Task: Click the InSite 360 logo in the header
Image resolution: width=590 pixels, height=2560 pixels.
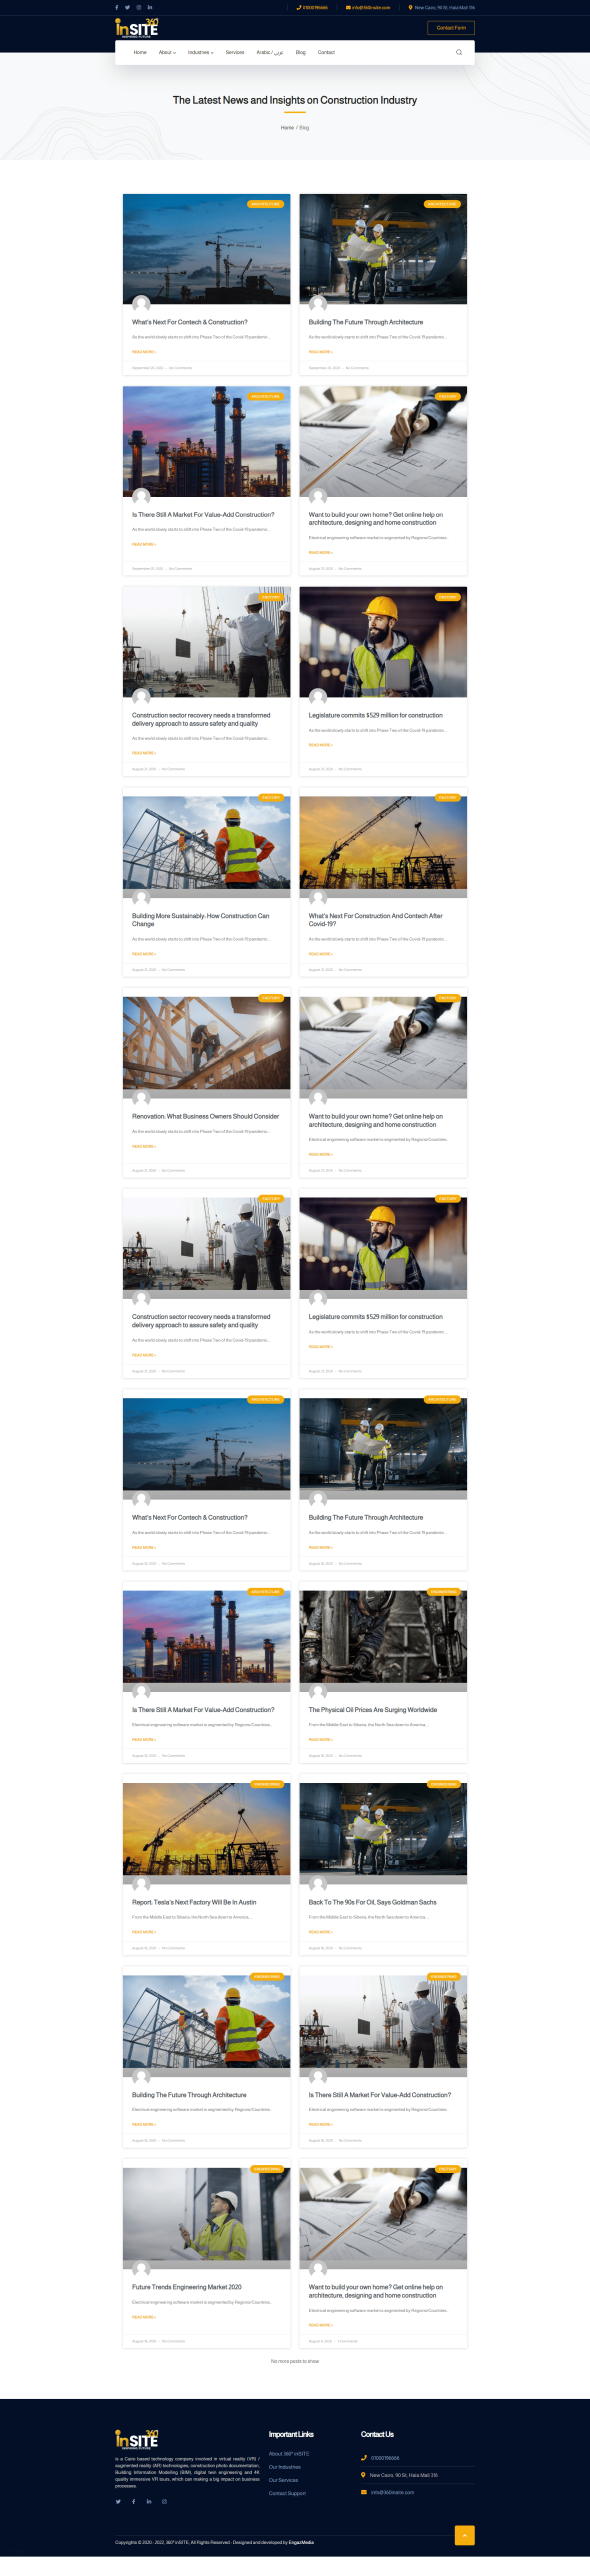Action: pyautogui.click(x=137, y=28)
